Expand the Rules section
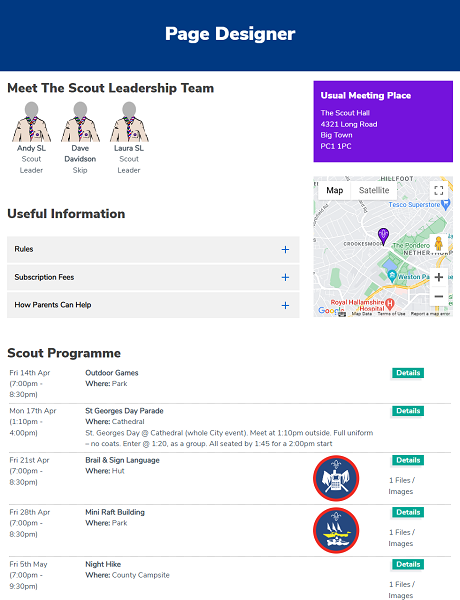 (153, 249)
